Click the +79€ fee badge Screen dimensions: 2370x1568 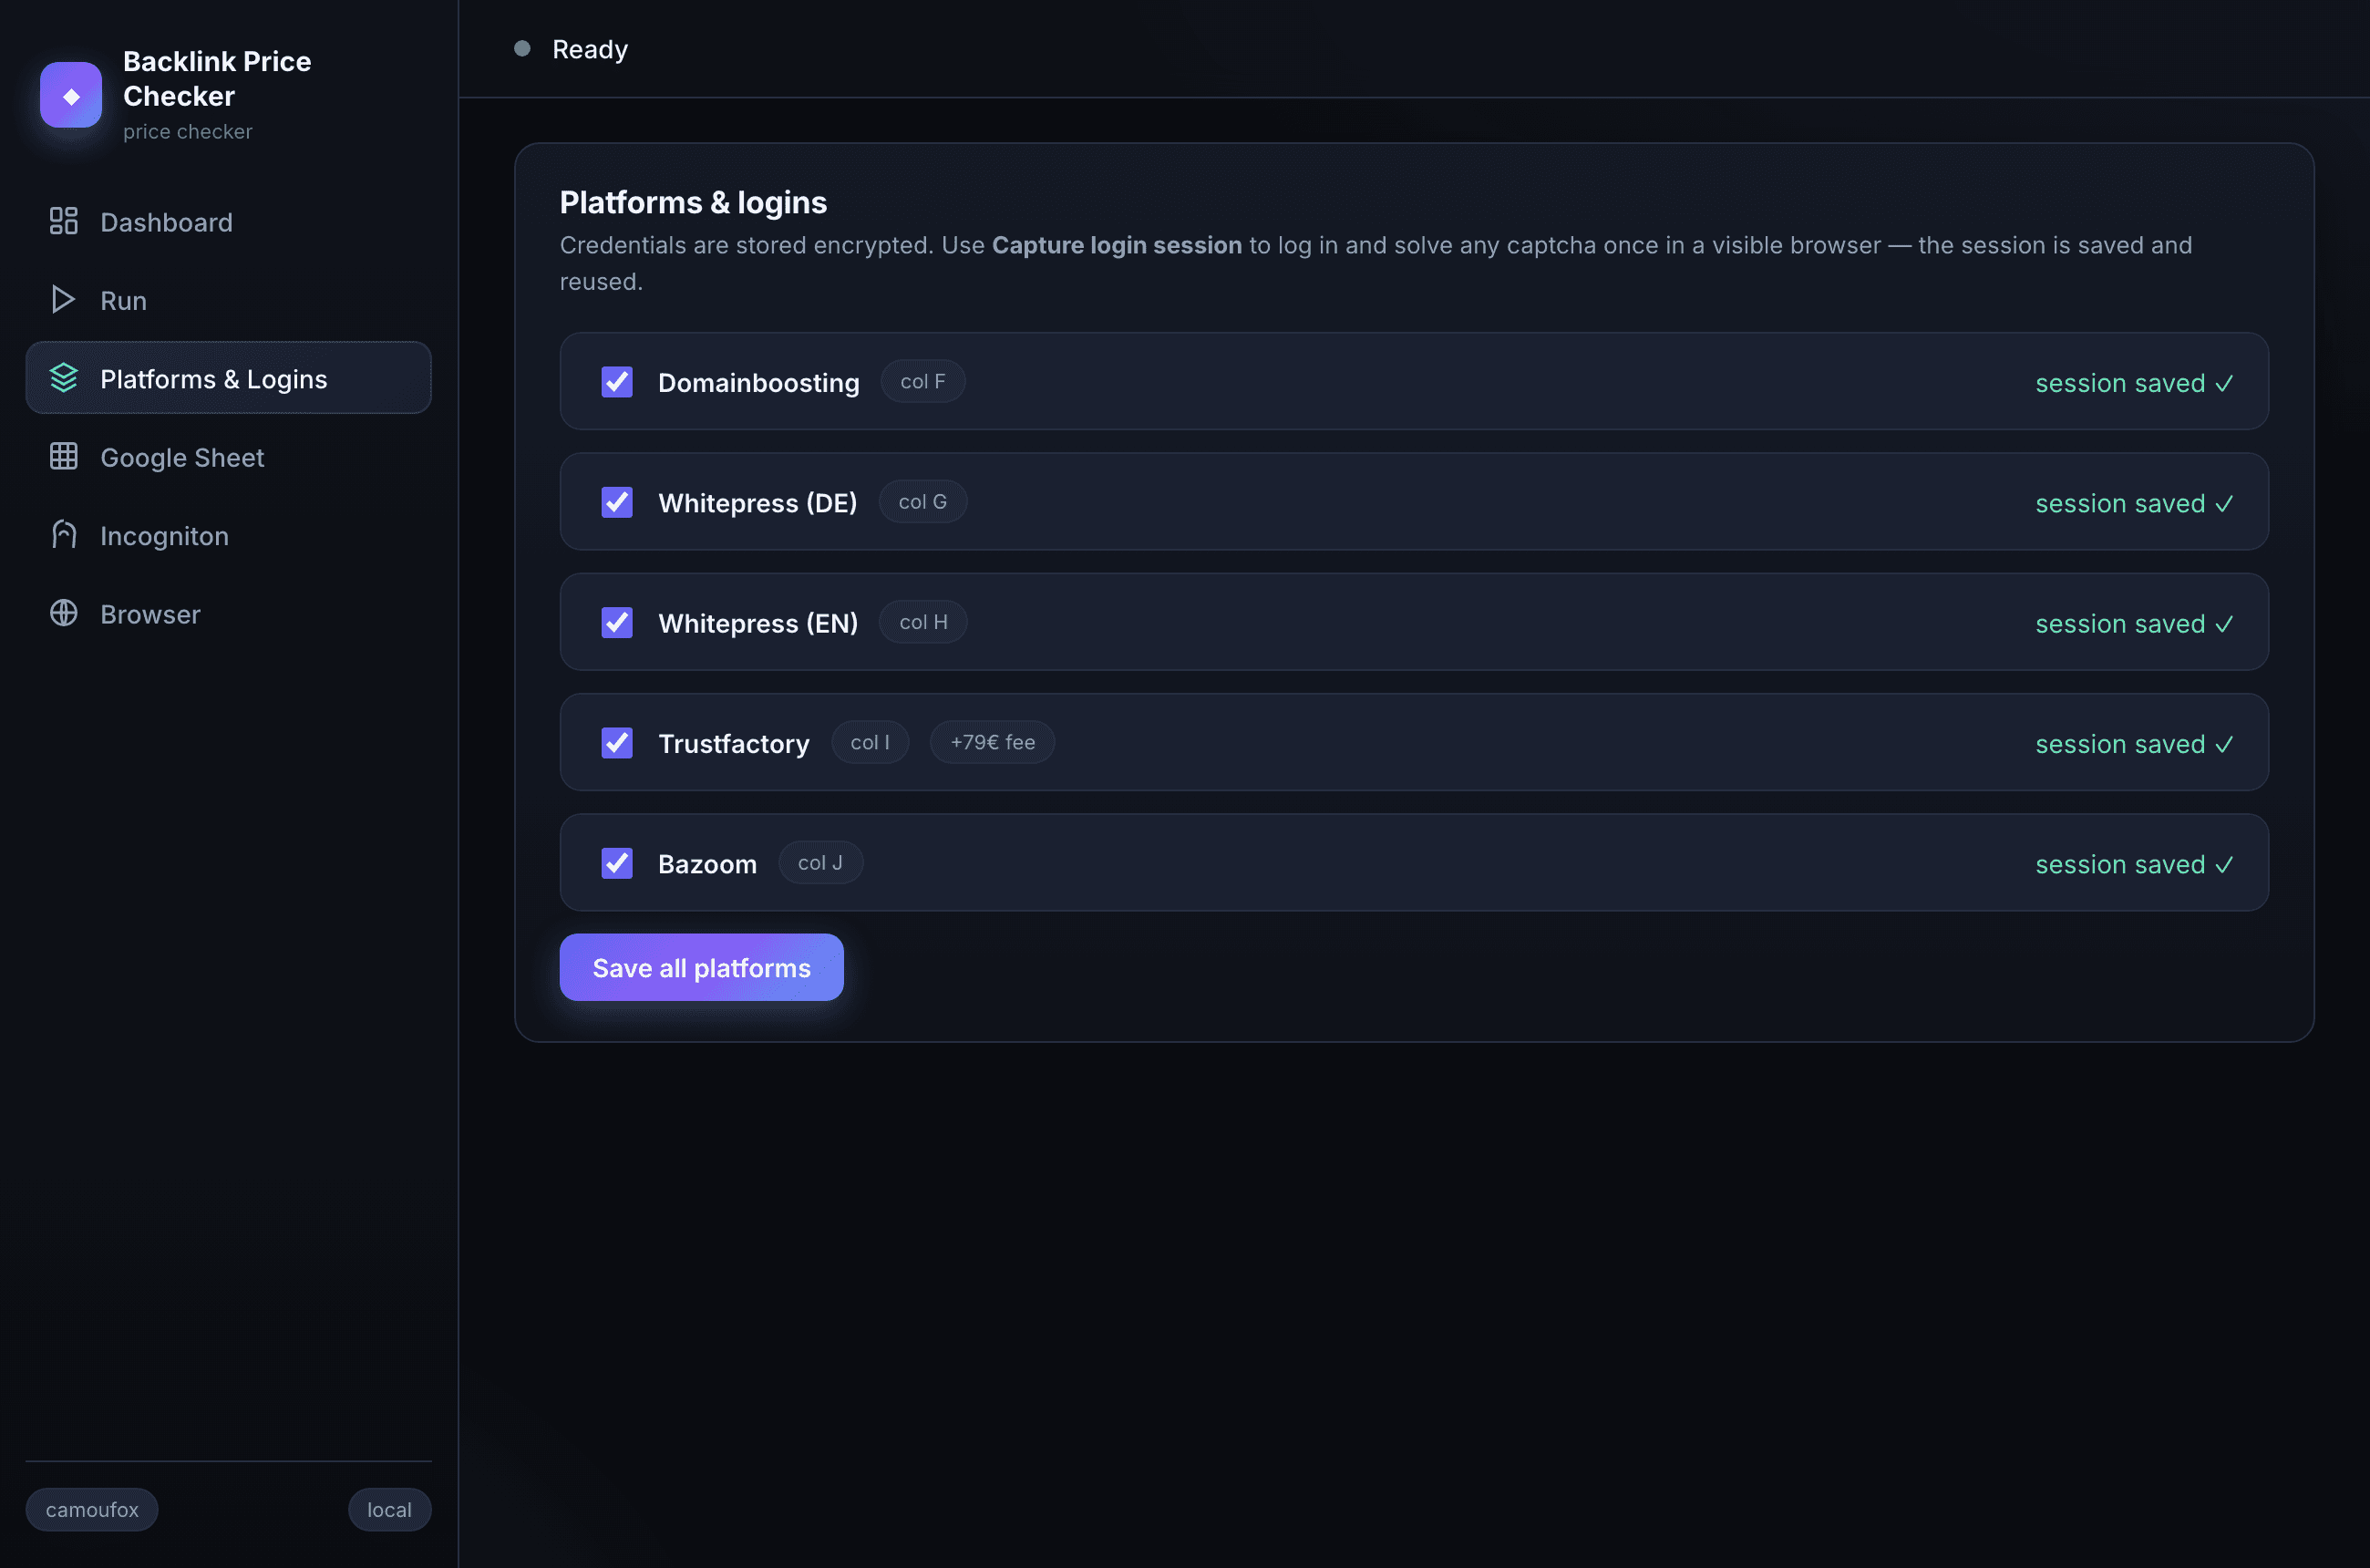click(992, 742)
